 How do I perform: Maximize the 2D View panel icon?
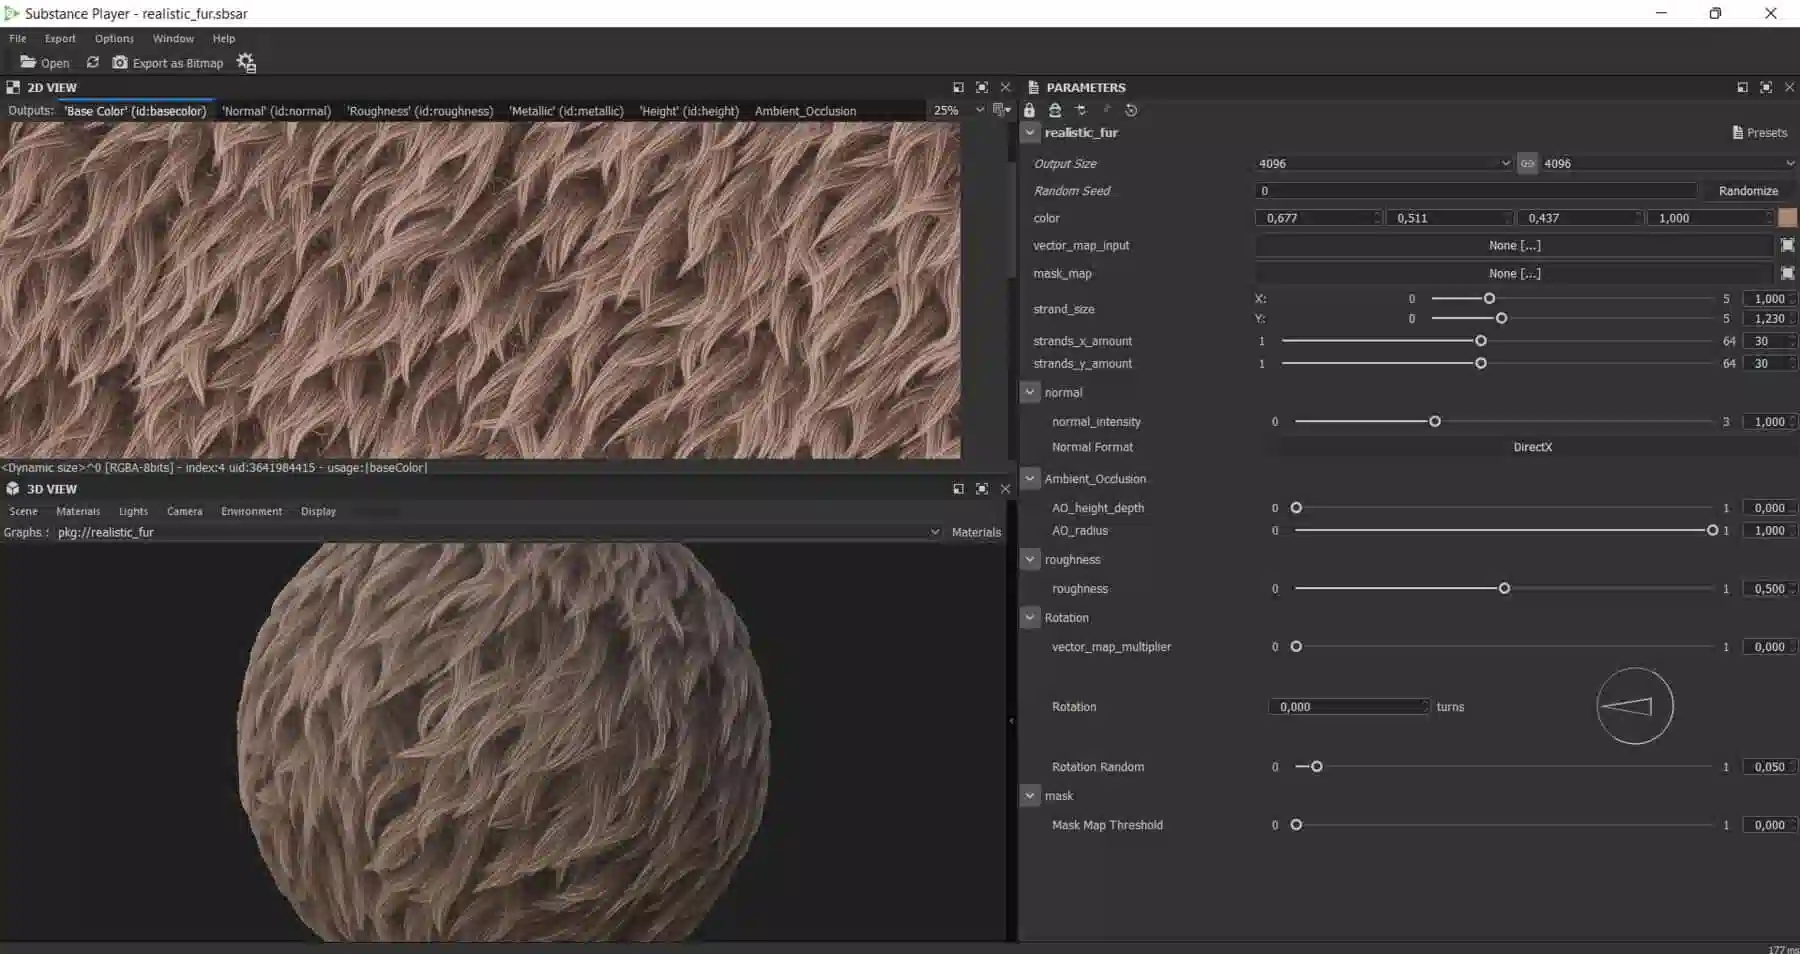981,87
